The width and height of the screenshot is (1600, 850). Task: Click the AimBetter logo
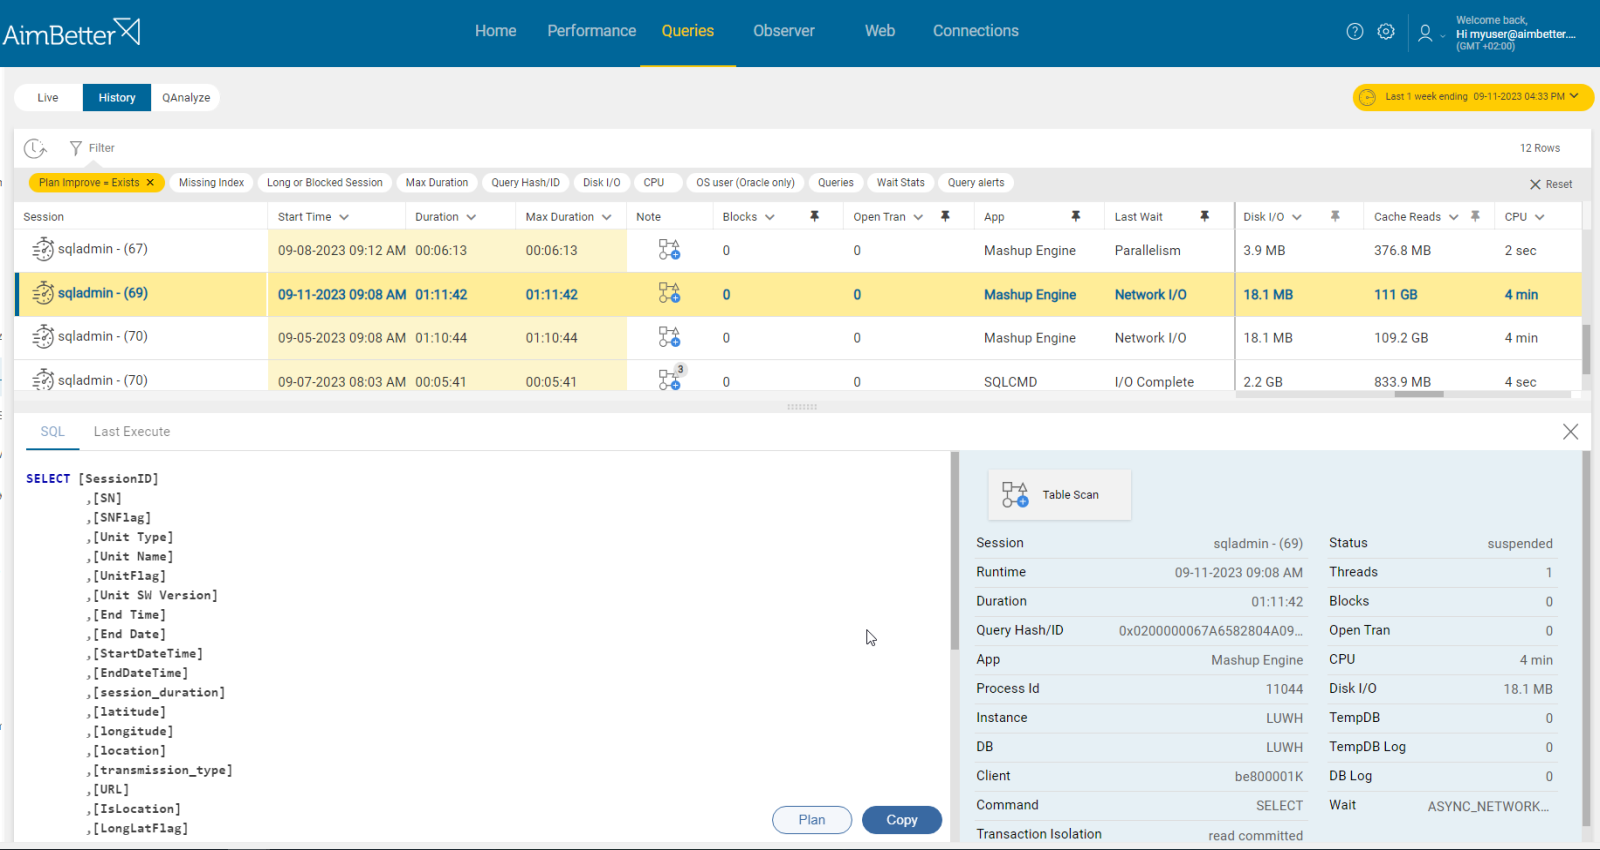(x=71, y=32)
